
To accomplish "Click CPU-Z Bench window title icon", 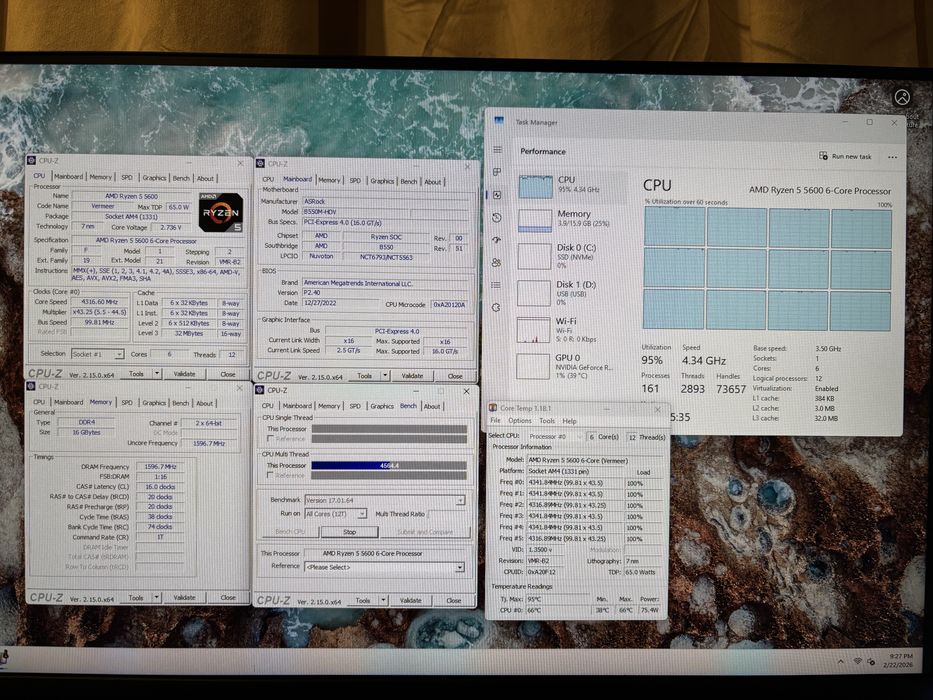I will tap(259, 390).
